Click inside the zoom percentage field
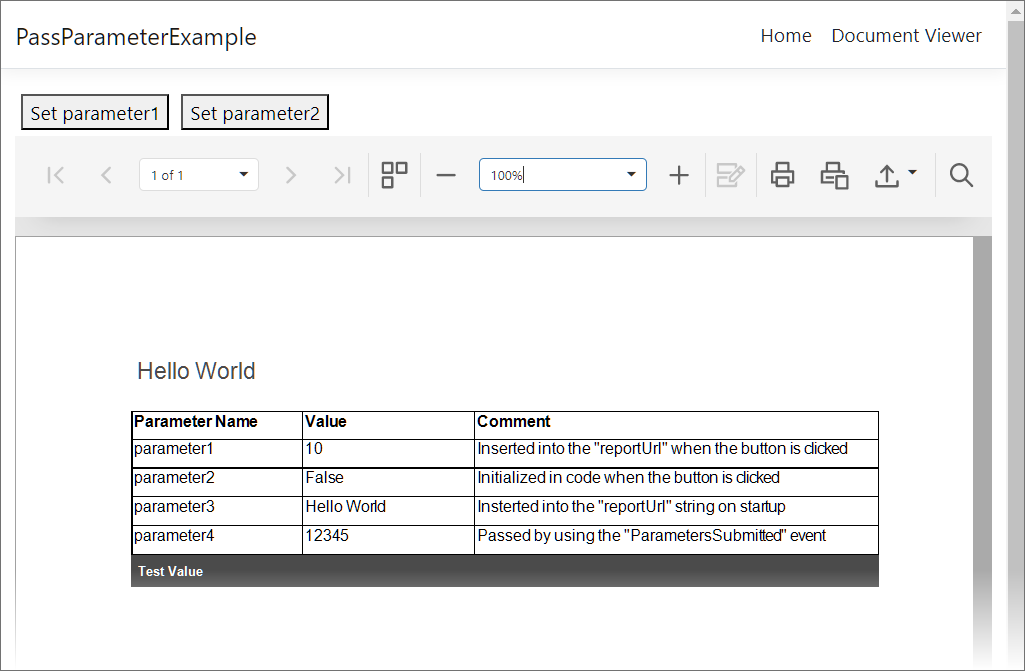This screenshot has width=1025, height=671. click(x=540, y=174)
